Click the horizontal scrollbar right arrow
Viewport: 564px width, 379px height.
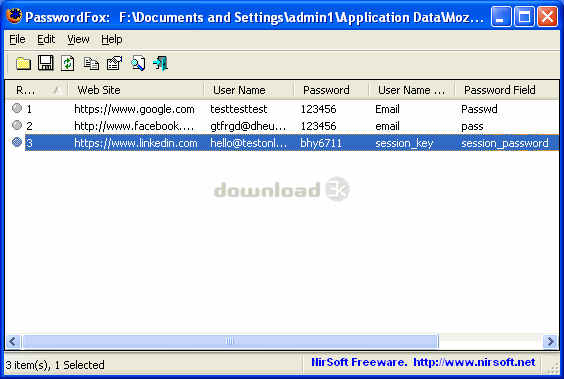pos(550,341)
